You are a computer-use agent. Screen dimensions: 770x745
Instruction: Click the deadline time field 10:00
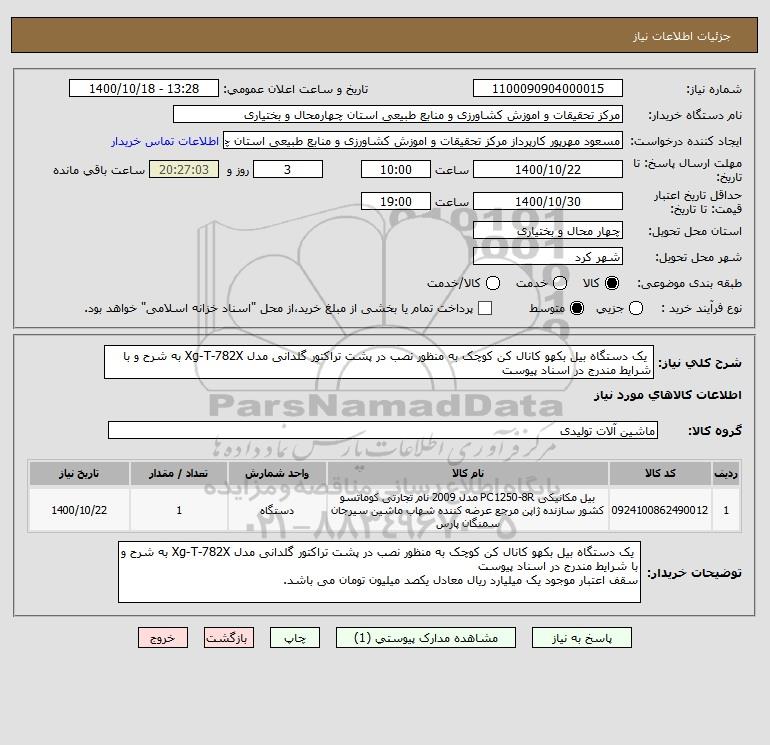(396, 169)
